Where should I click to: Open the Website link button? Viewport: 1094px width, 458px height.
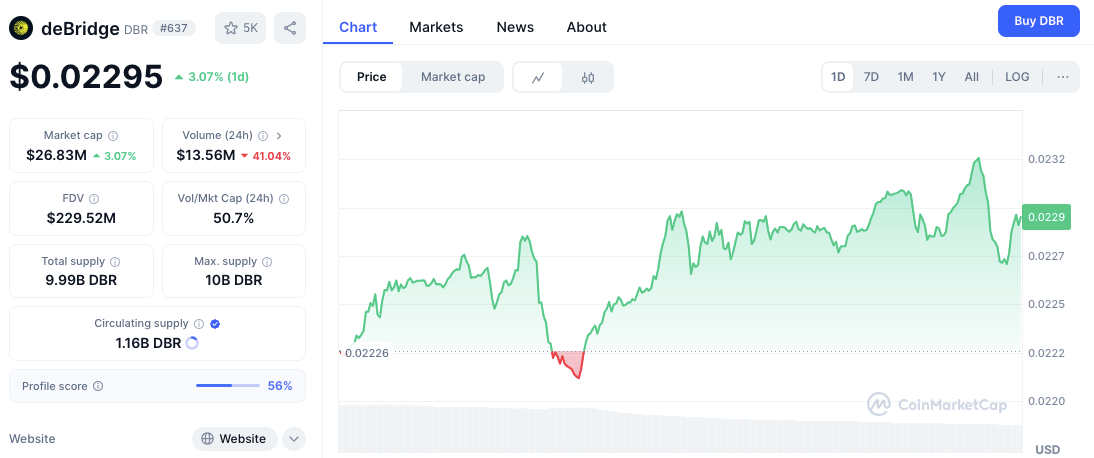[234, 438]
